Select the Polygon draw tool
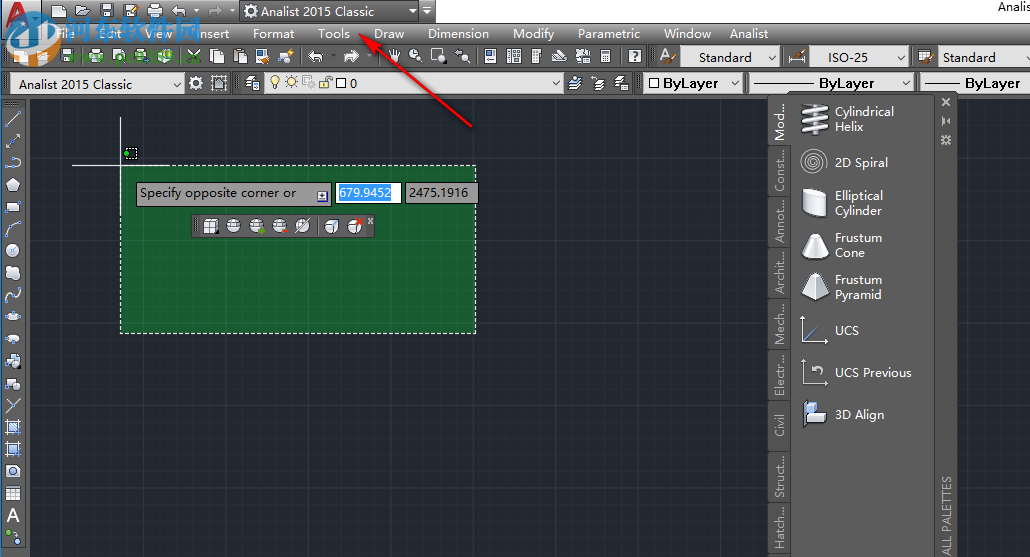 pos(12,185)
